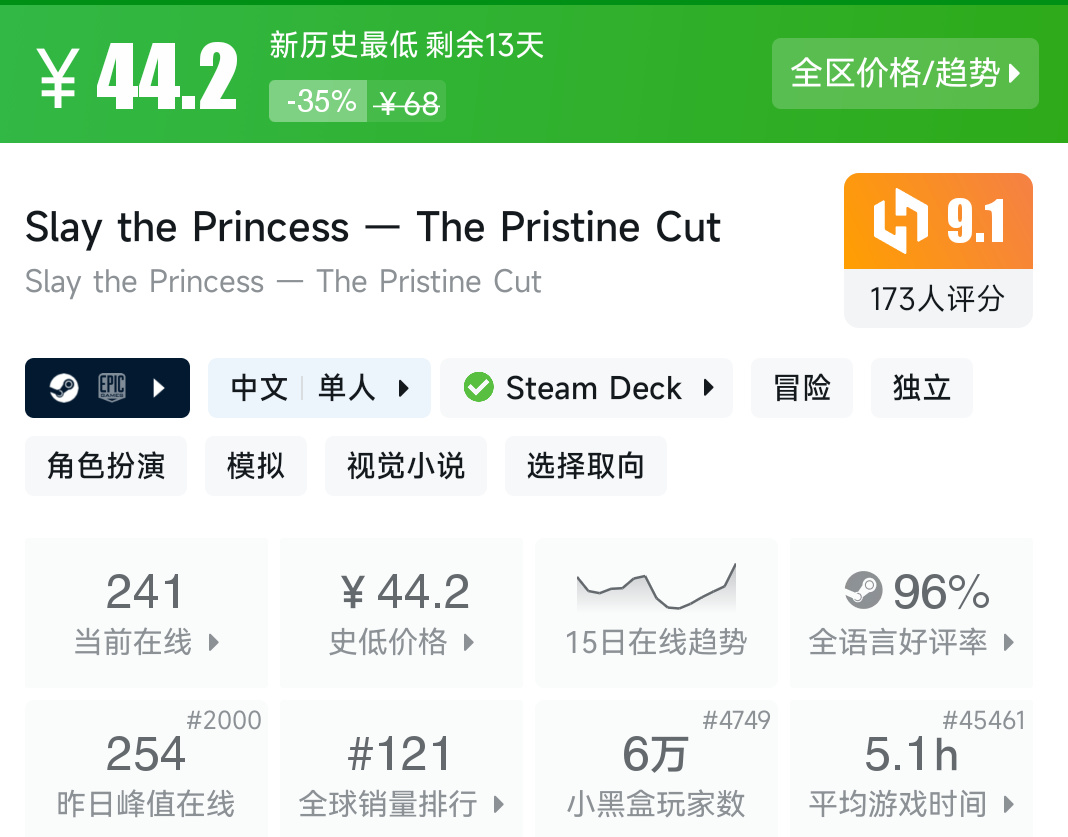The width and height of the screenshot is (1068, 837).
Task: Open the 当前在线 current online players stat
Action: tap(146, 612)
